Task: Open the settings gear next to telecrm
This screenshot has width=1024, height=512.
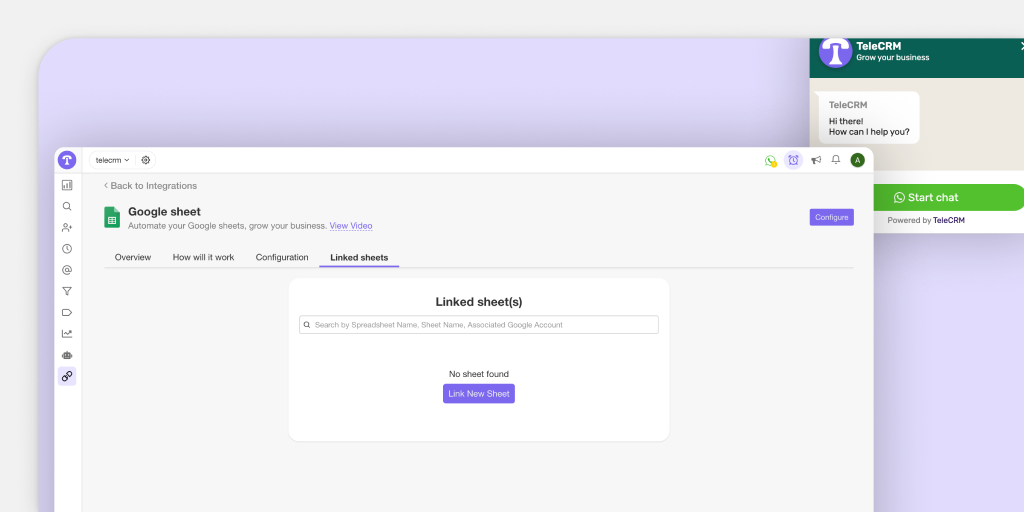Action: click(146, 160)
